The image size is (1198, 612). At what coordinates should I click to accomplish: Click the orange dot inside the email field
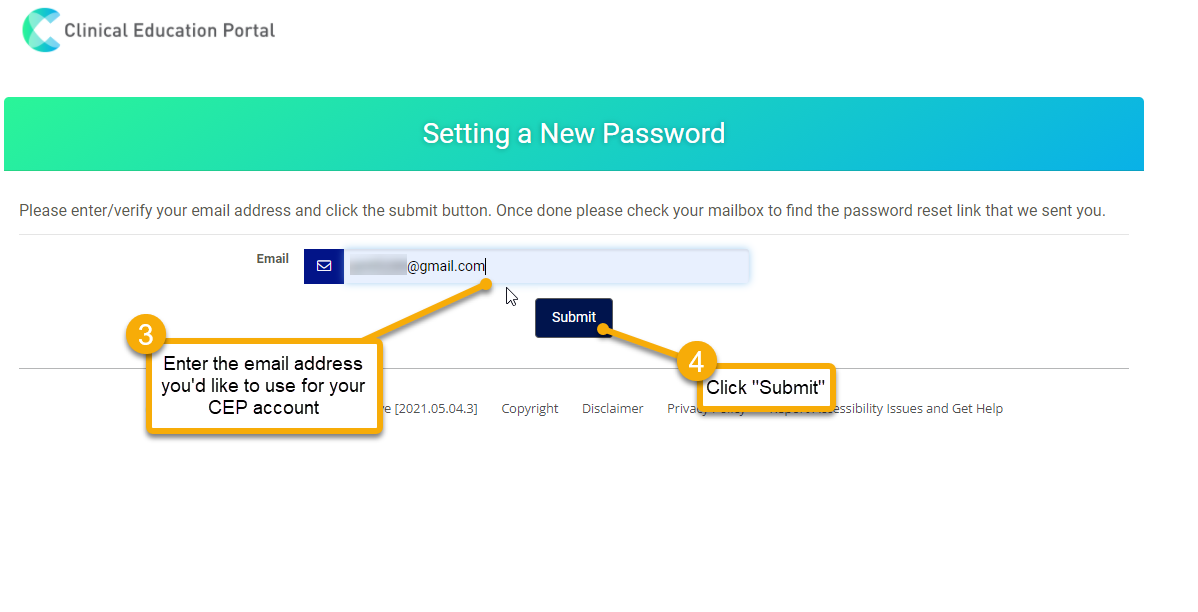point(486,285)
